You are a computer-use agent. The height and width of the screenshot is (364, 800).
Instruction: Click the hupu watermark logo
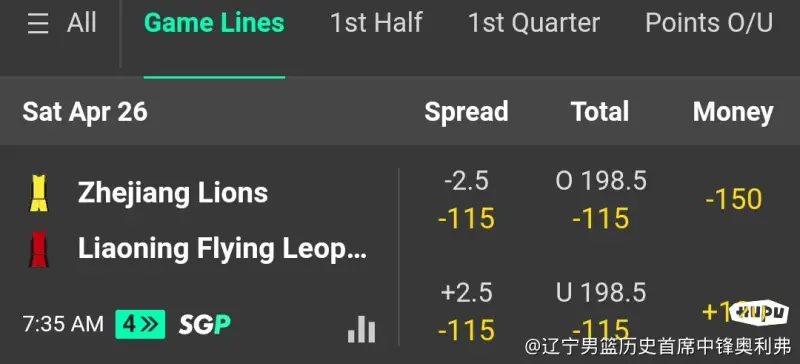click(x=759, y=313)
